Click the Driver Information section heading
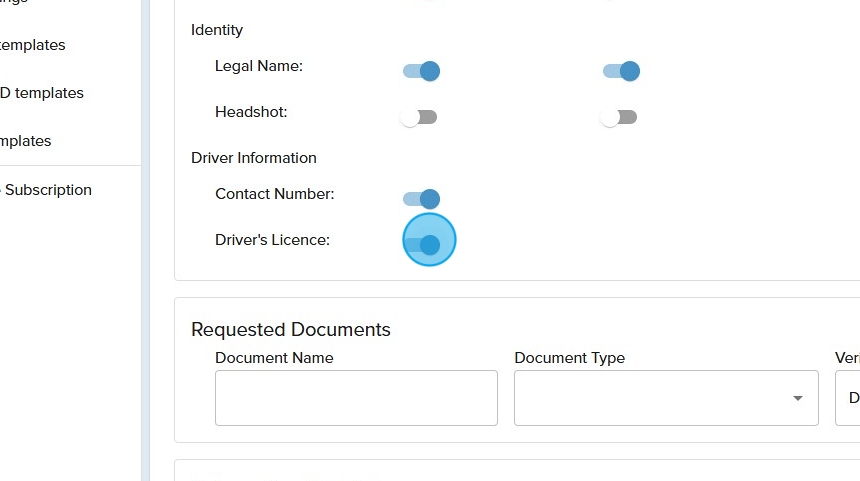The height and width of the screenshot is (481, 860). (254, 158)
